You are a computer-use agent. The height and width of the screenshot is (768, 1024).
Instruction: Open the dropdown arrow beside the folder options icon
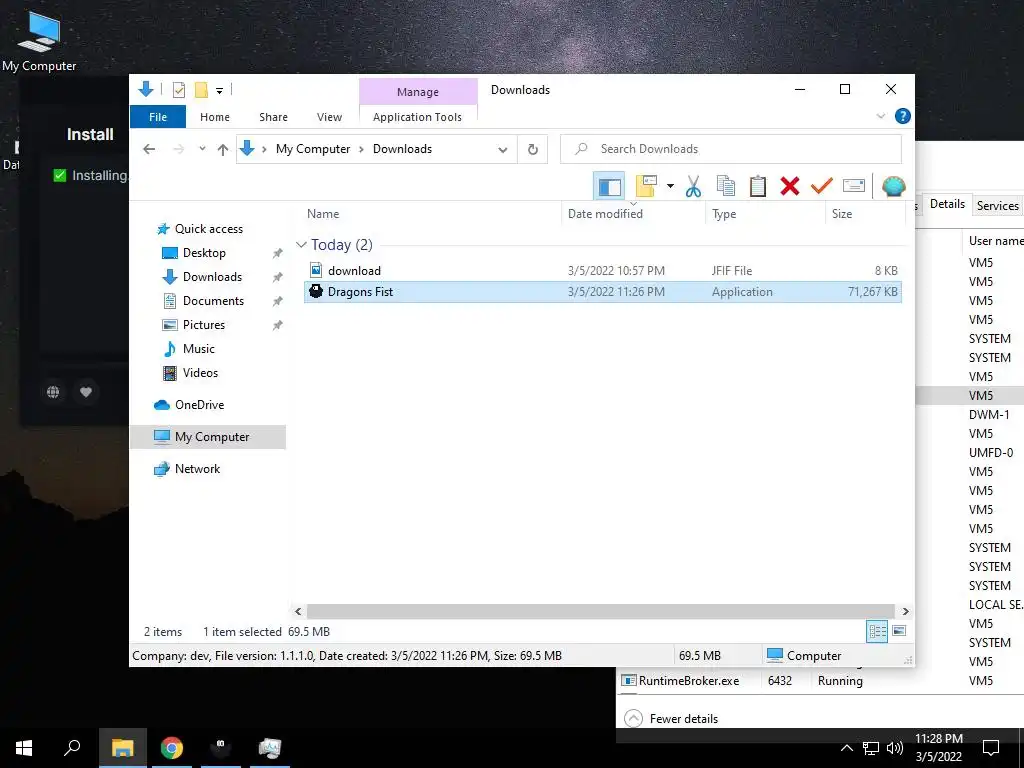point(670,187)
